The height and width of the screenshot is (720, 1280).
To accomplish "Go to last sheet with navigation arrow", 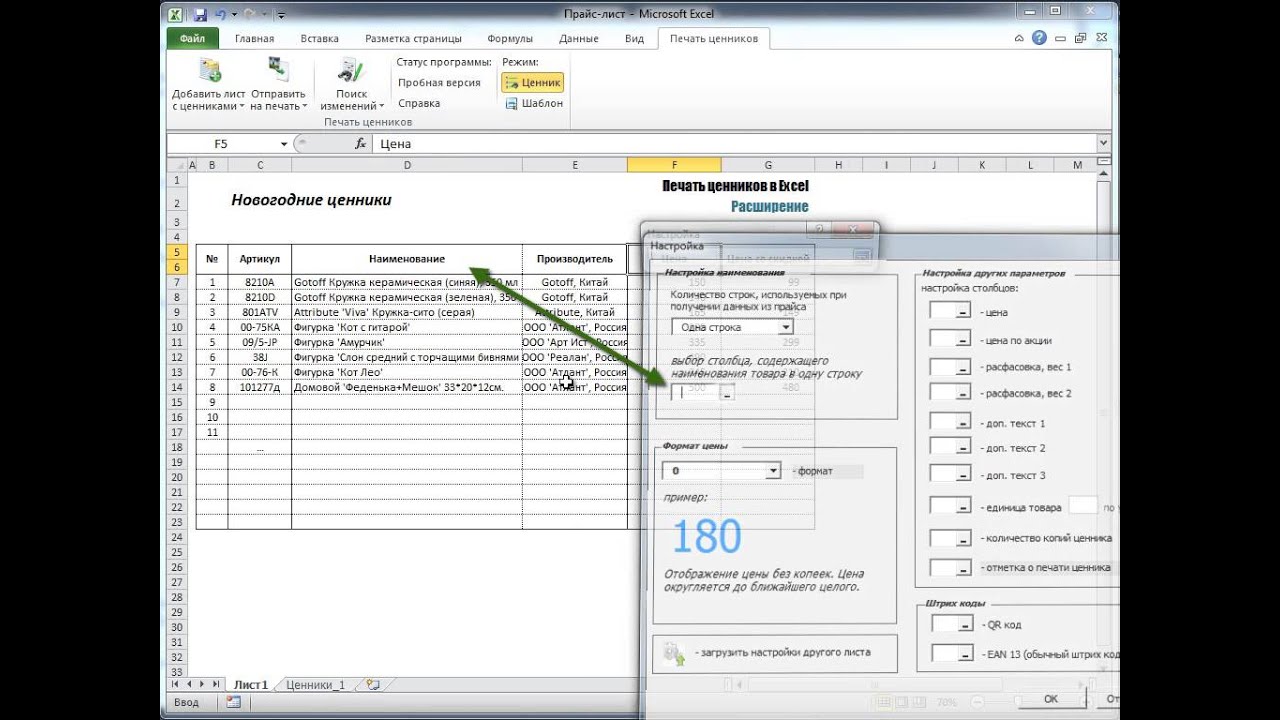I will tap(216, 684).
